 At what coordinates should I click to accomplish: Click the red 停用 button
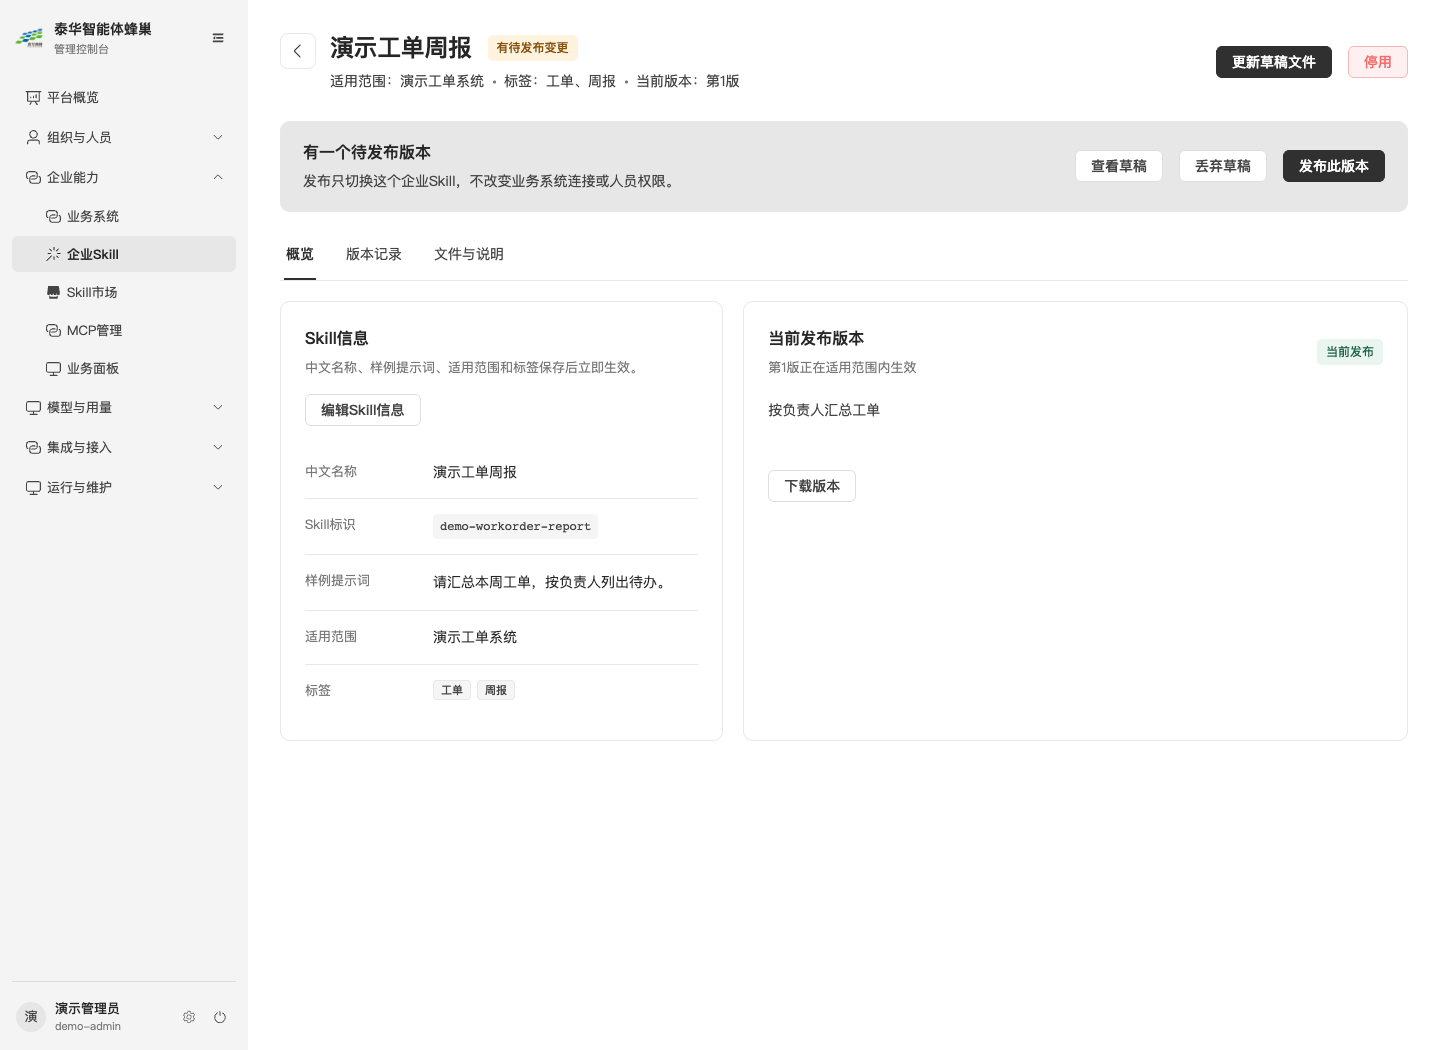[1378, 62]
